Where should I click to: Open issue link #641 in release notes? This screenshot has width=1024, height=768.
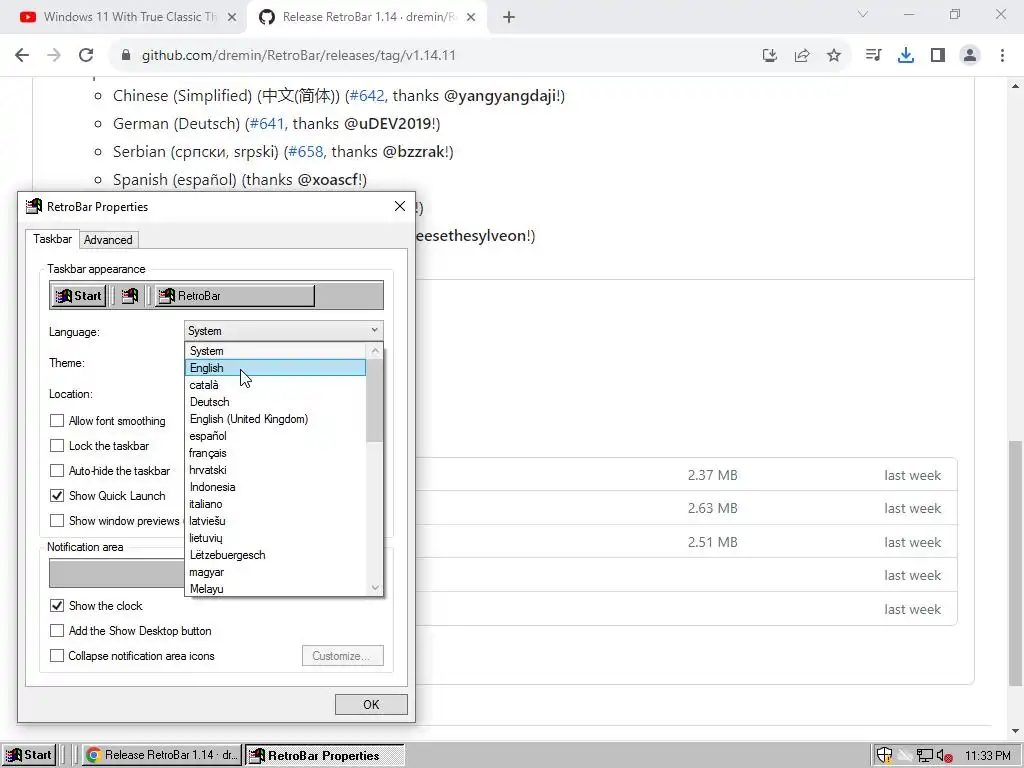tap(266, 123)
